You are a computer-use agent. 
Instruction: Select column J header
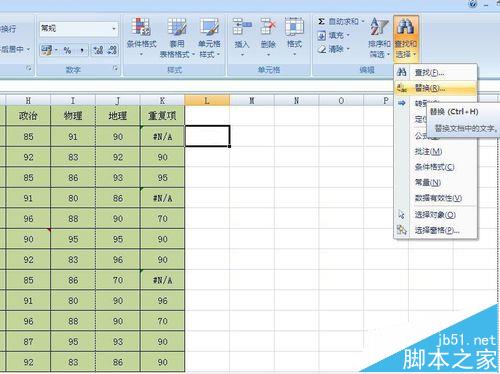pyautogui.click(x=118, y=100)
